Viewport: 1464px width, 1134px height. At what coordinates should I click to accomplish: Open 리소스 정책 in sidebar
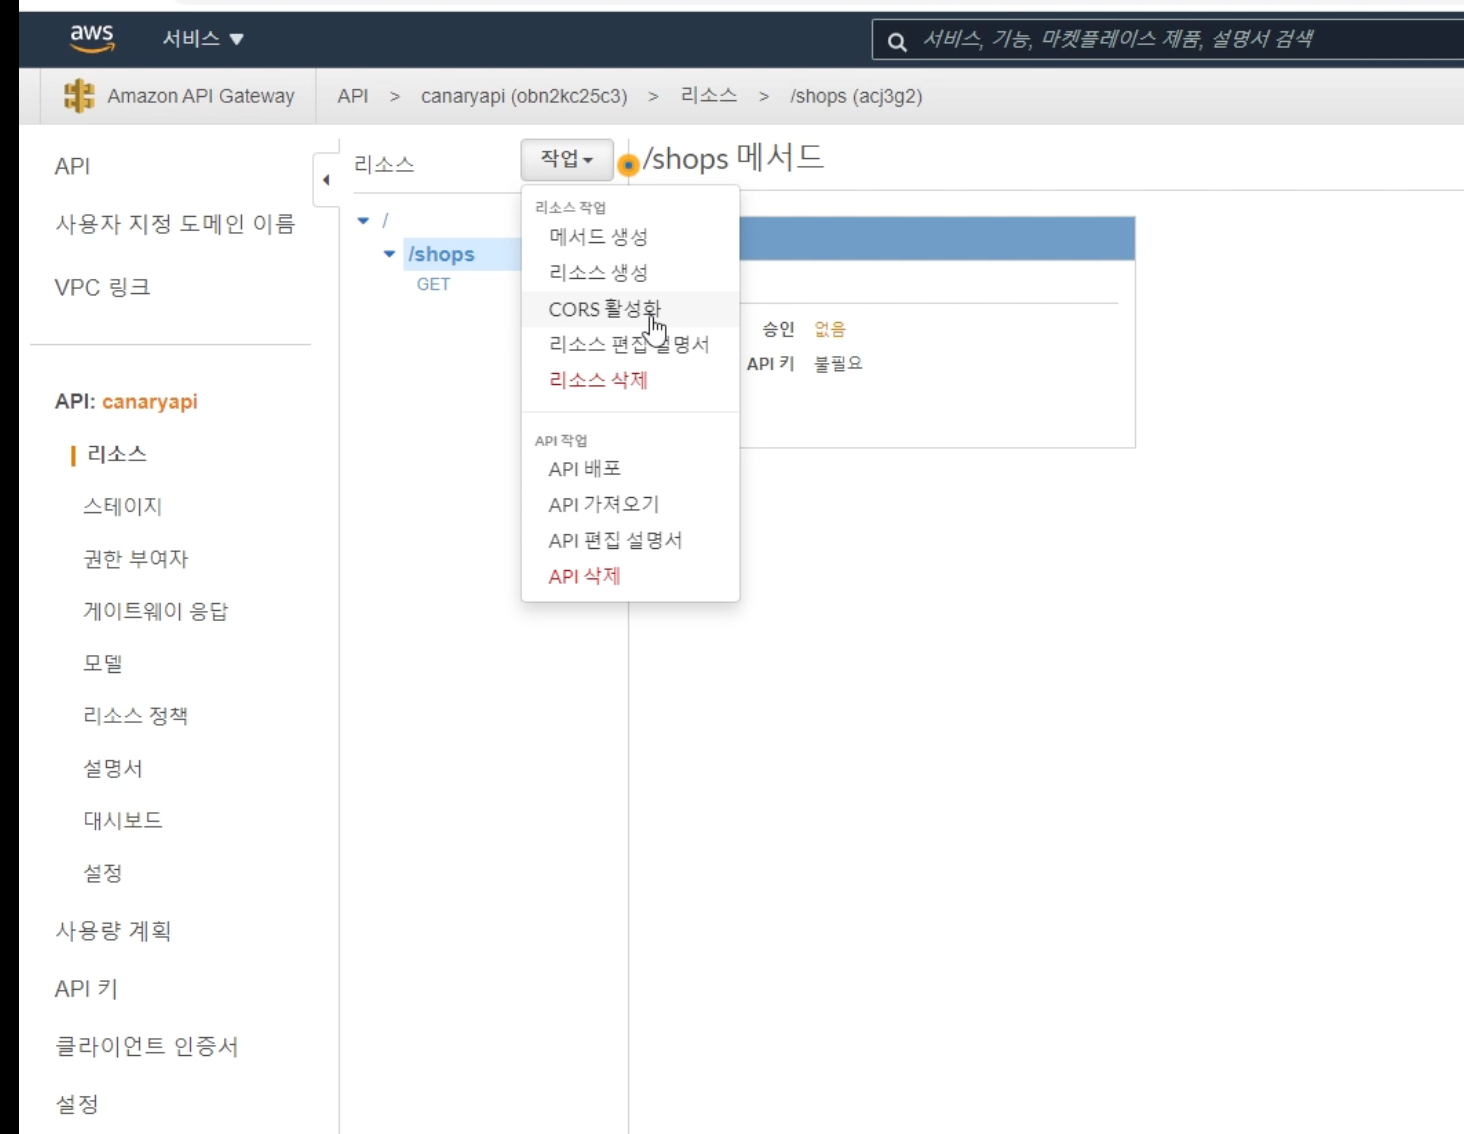pos(135,716)
